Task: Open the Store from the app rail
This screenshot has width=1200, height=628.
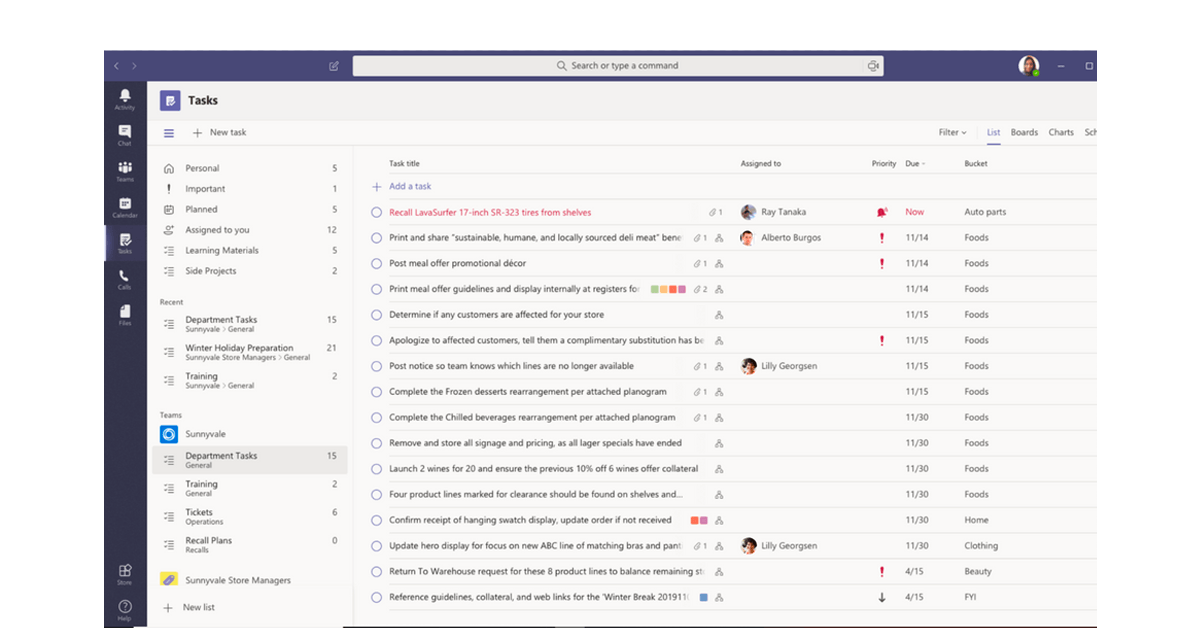Action: [125, 574]
